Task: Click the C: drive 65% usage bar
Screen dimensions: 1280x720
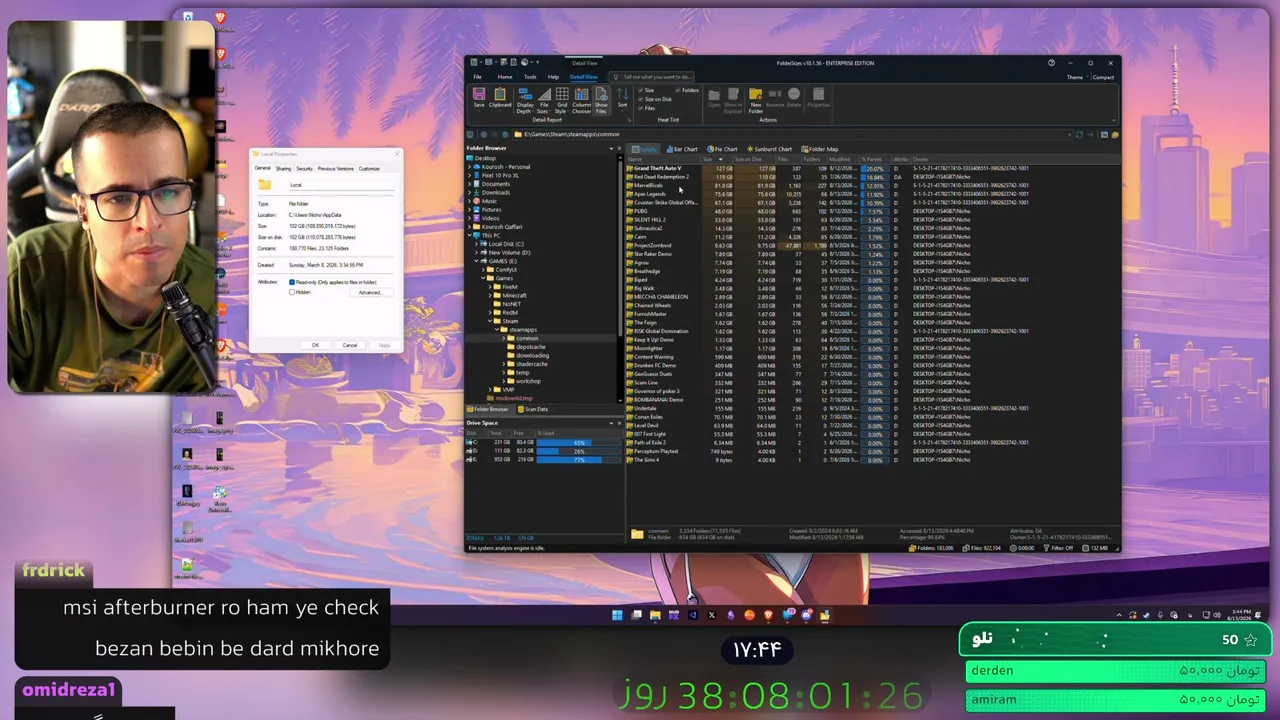Action: [578, 442]
